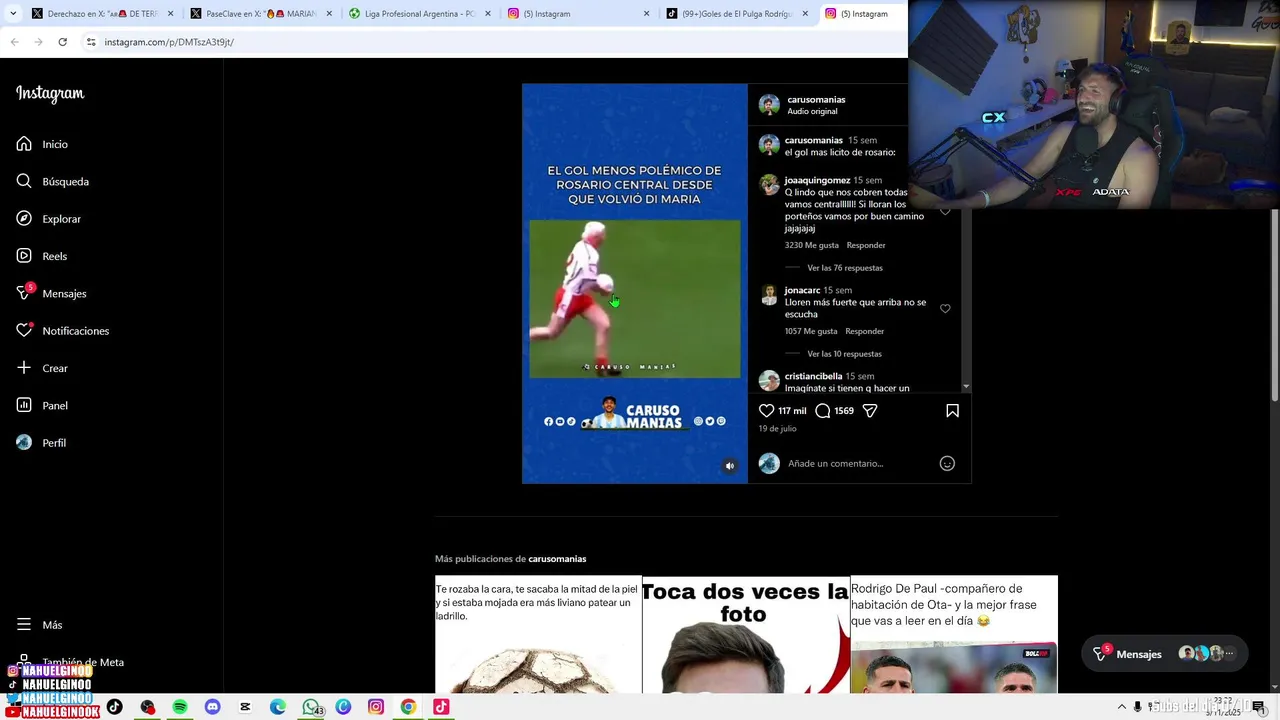
Task: Open the 'Te rozaba la cara' post thumbnail
Action: click(538, 634)
